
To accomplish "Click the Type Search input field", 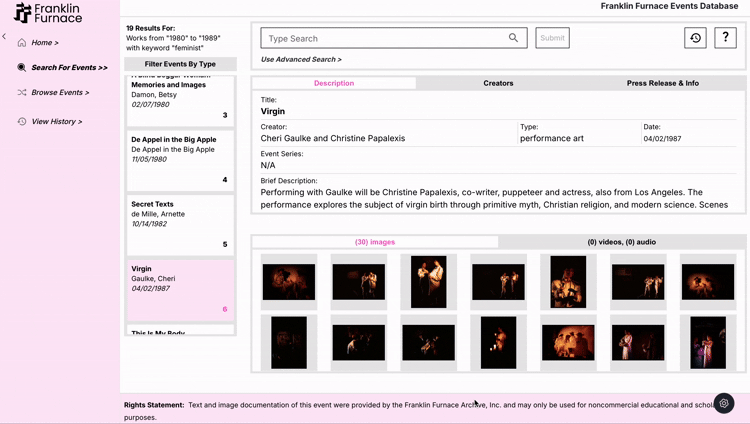I will pos(385,38).
